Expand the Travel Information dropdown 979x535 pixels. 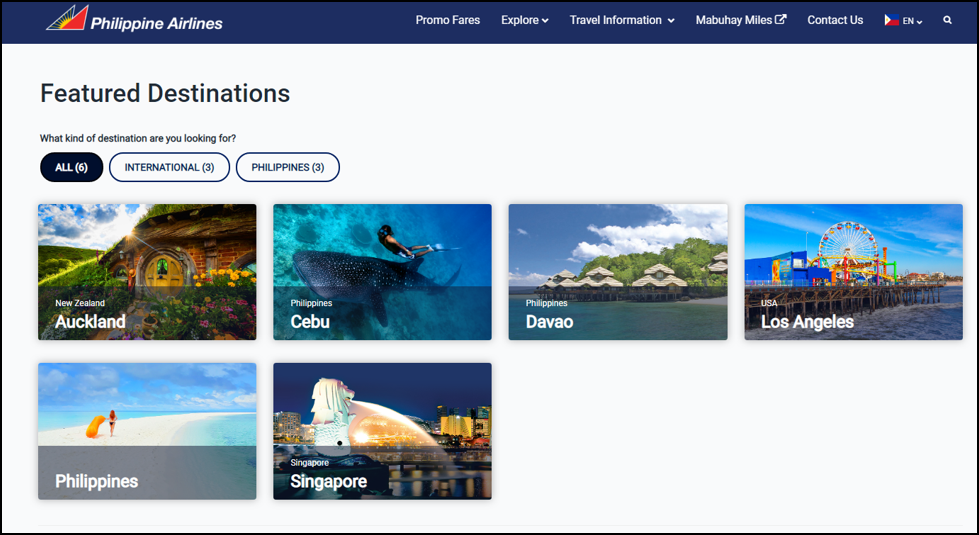click(622, 20)
